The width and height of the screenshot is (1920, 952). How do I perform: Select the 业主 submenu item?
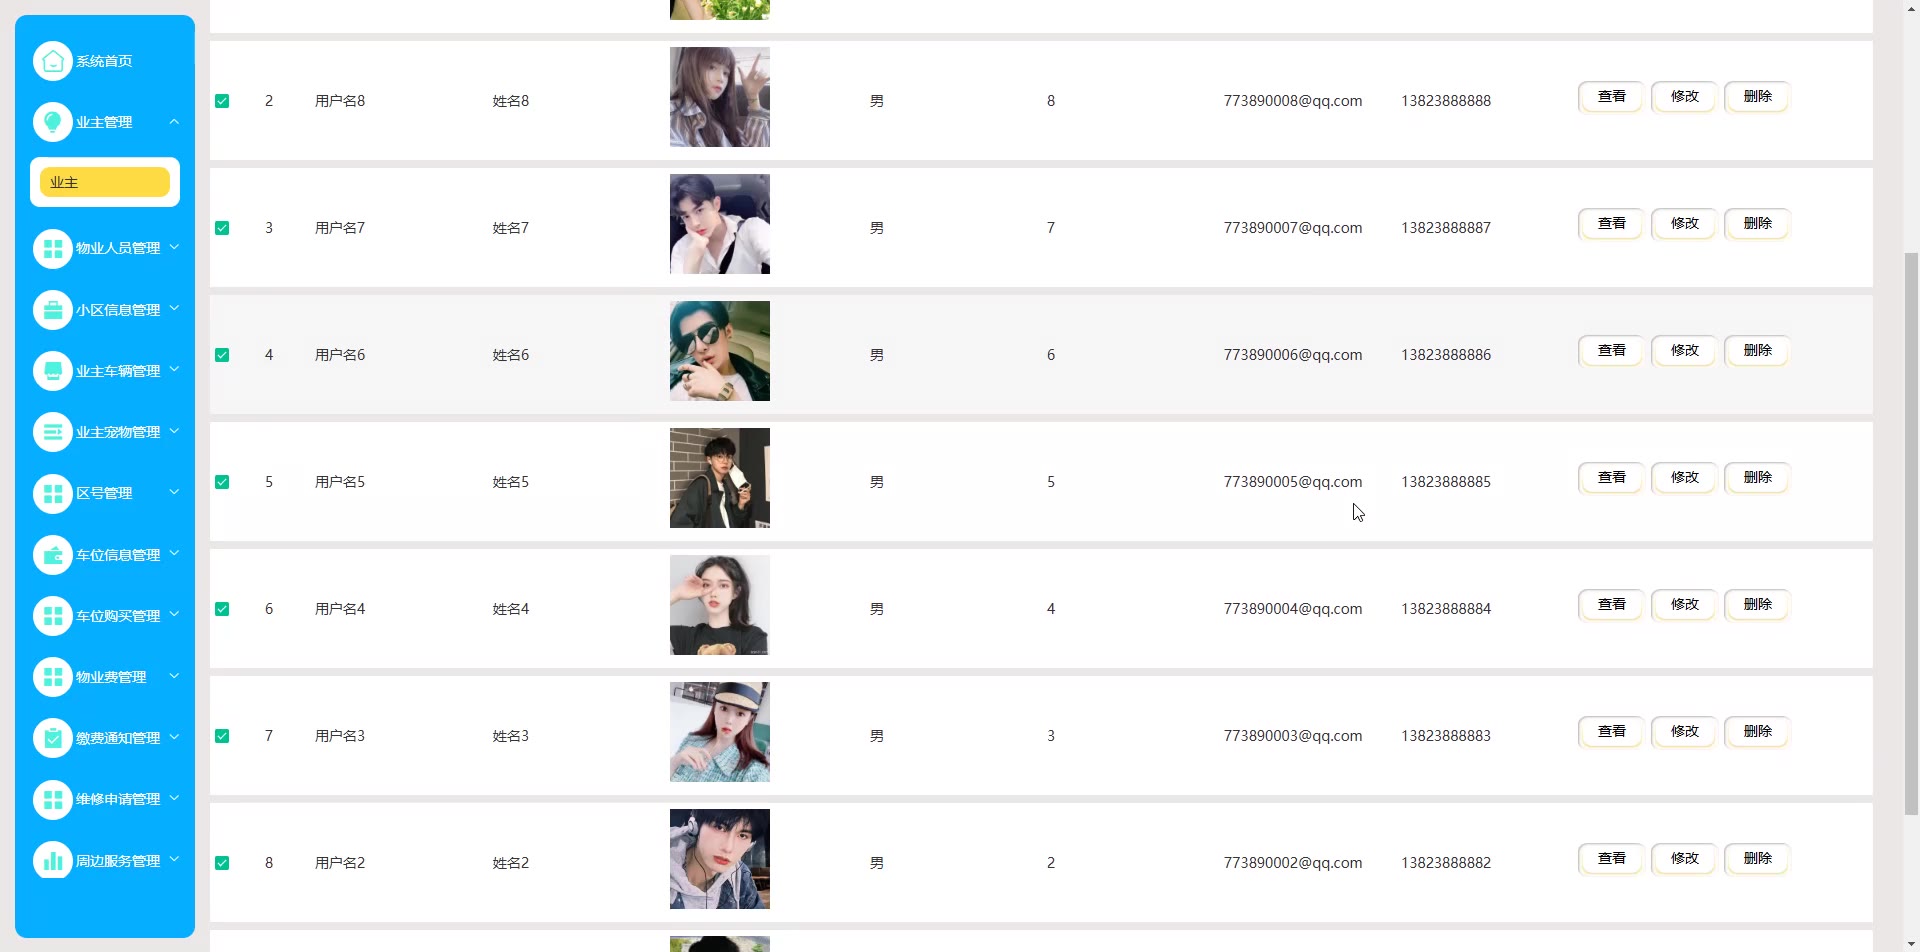[x=105, y=182]
